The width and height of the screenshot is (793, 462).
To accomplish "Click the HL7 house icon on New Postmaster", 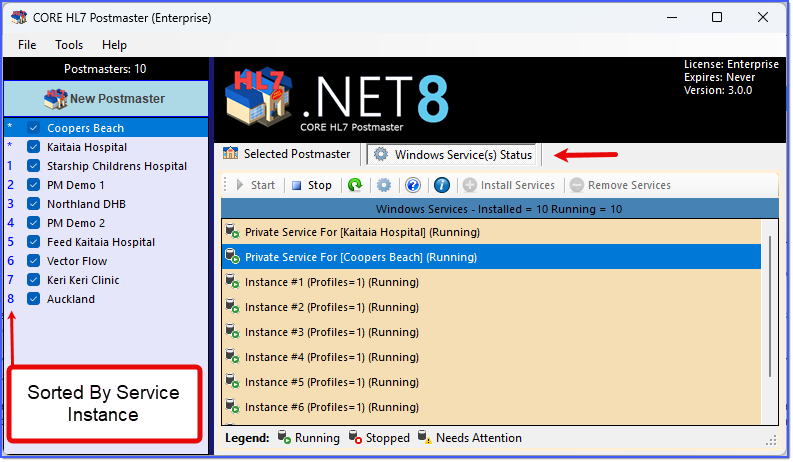I will tap(55, 99).
